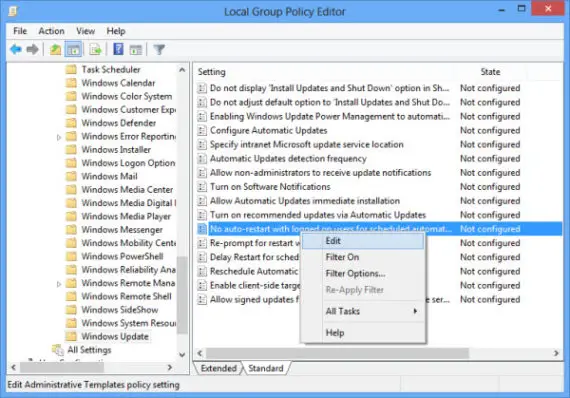Click the settings list horizontal scrollbar thumb
This screenshot has height=398, width=570.
click(337, 353)
